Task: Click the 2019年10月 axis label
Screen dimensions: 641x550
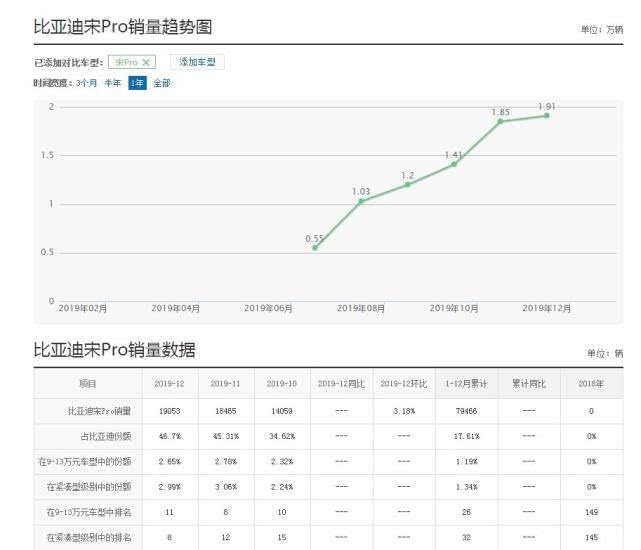Action: pos(454,308)
